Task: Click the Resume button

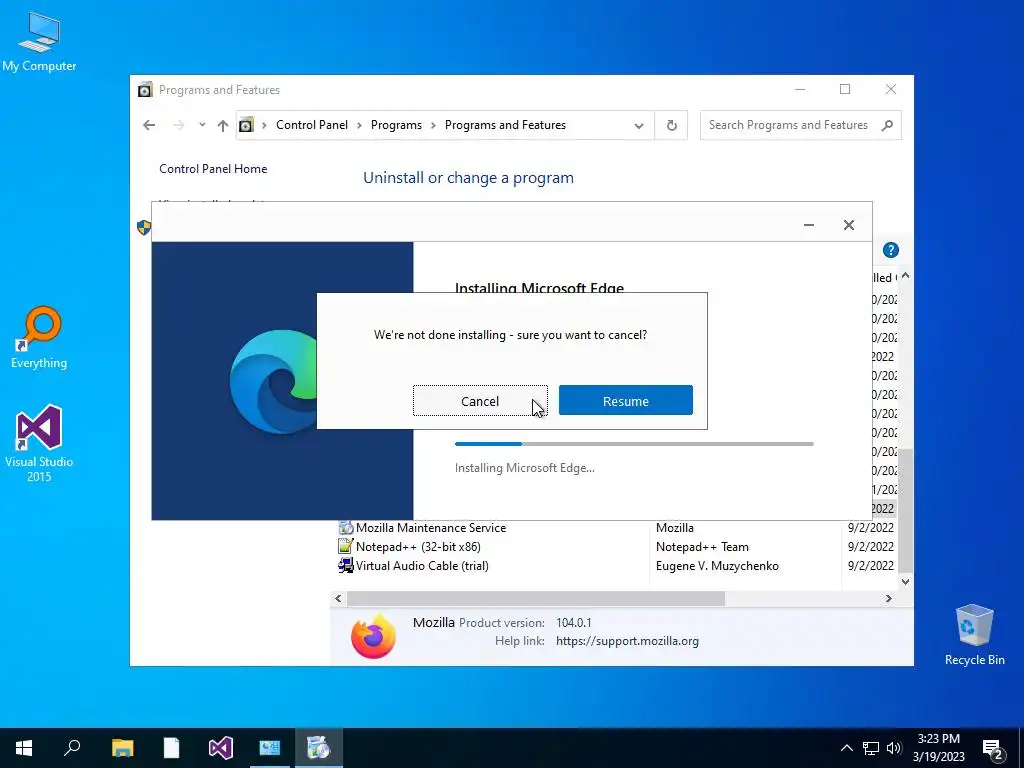Action: [x=626, y=400]
